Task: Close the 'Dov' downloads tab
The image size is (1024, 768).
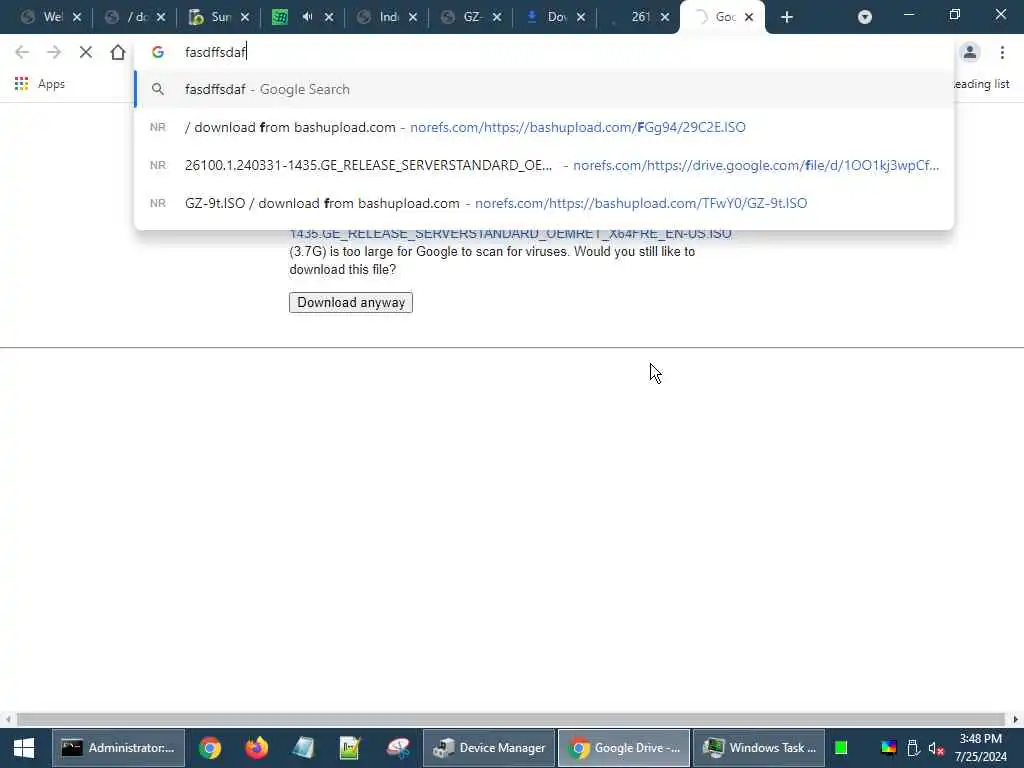Action: [581, 18]
